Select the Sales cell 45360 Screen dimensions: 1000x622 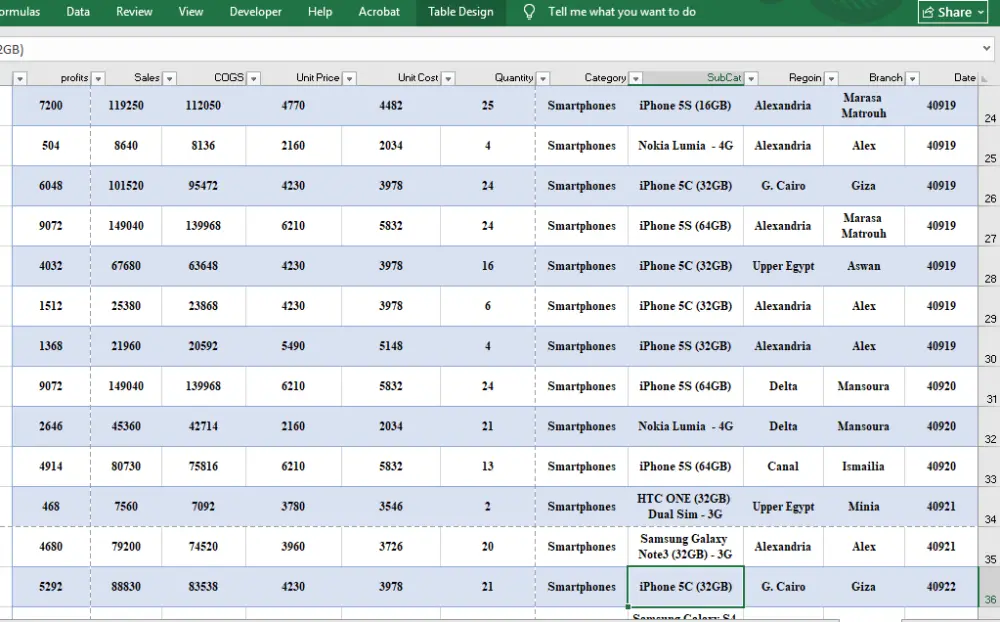[x=126, y=426]
